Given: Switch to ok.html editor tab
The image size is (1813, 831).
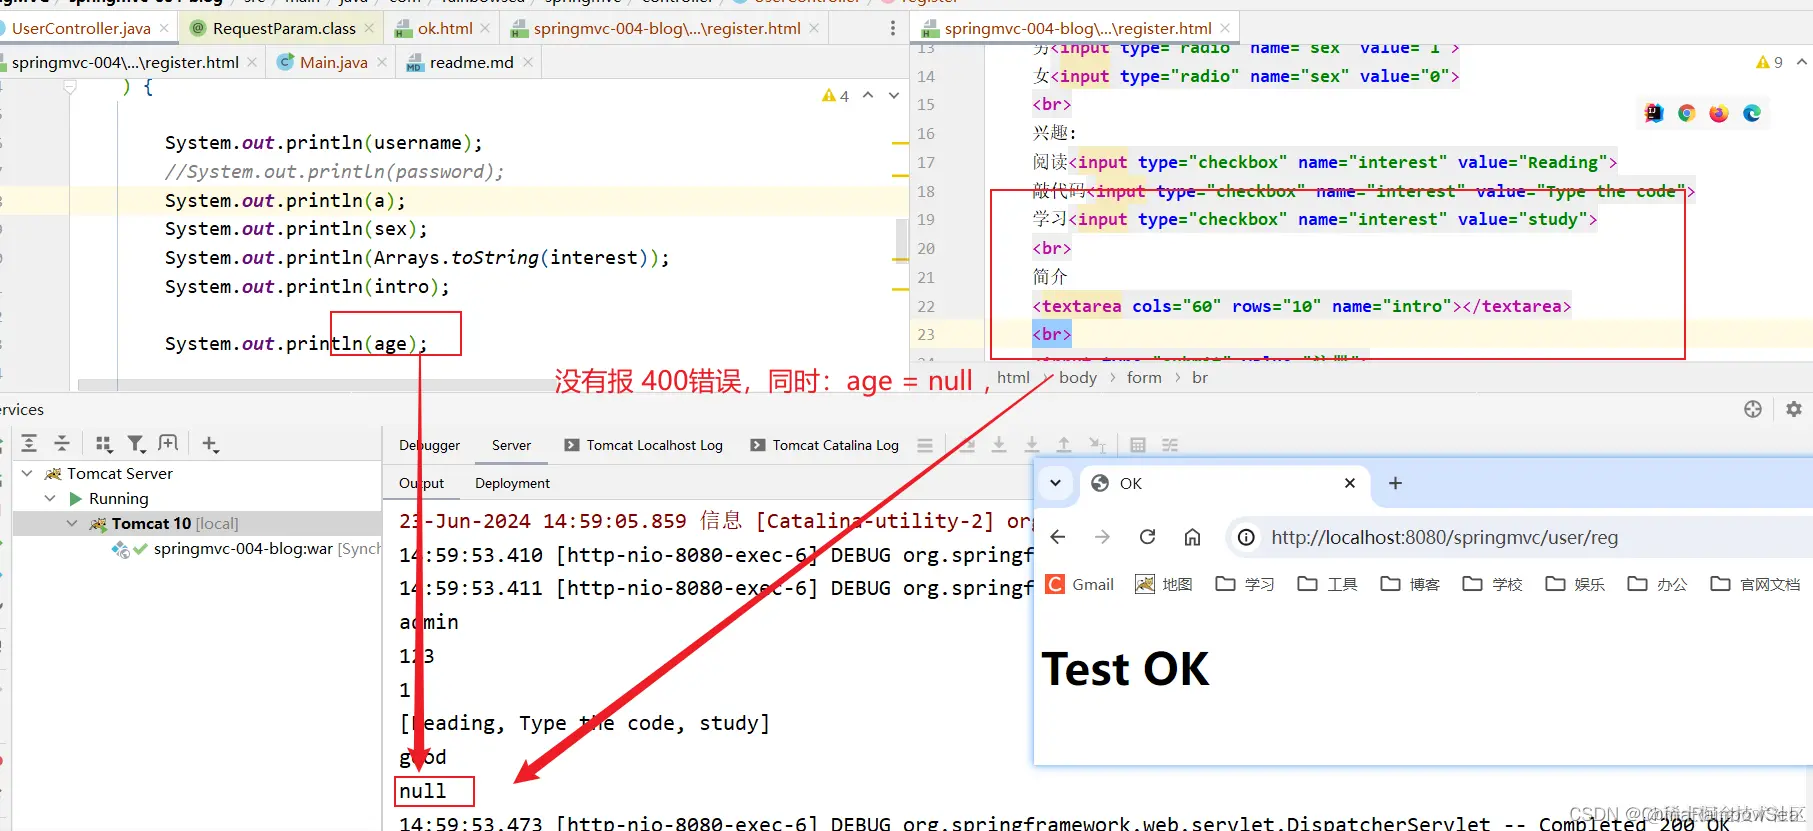Looking at the screenshot, I should [x=445, y=28].
